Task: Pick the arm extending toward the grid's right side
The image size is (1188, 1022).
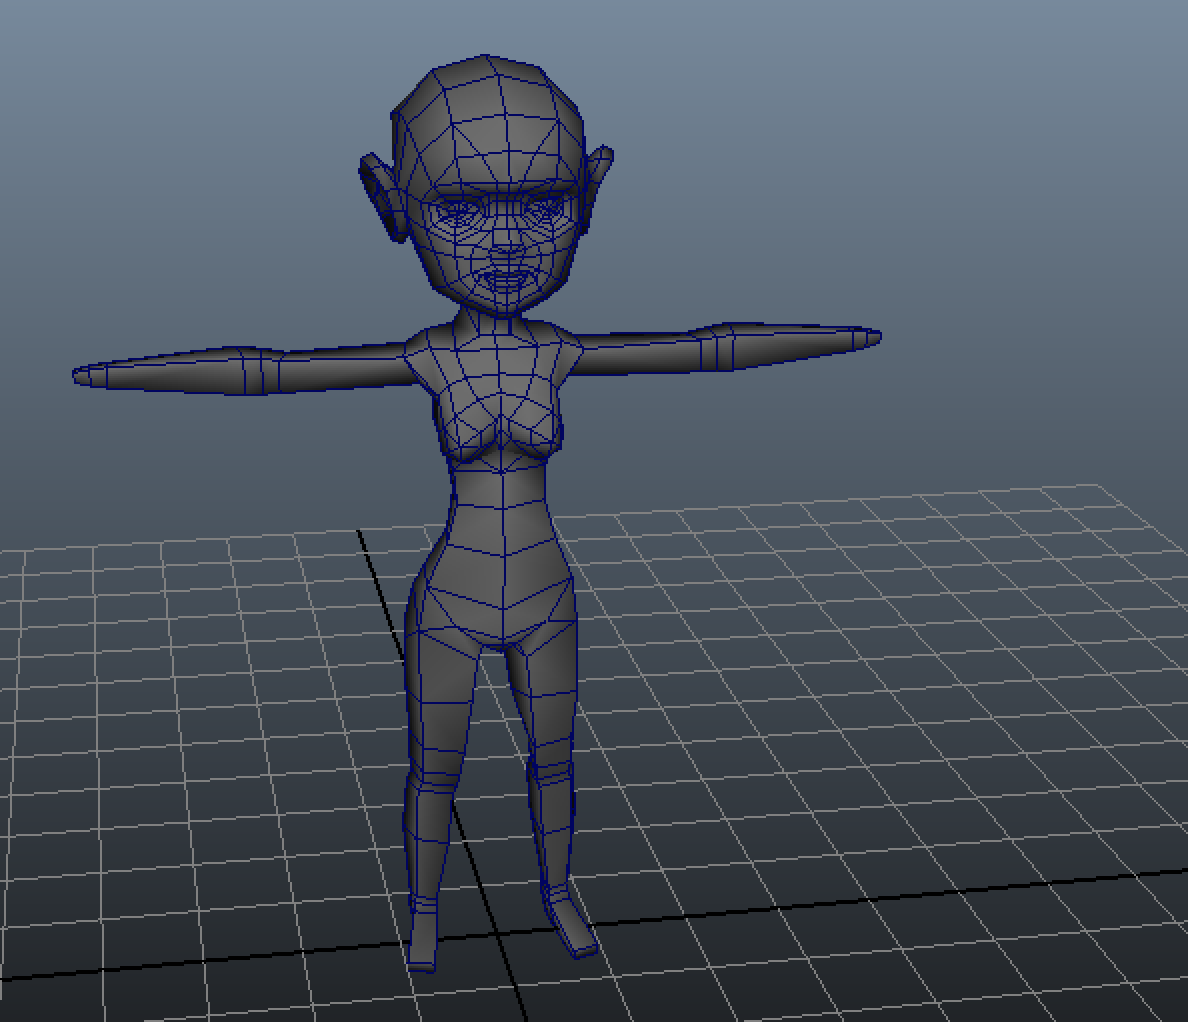Action: pyautogui.click(x=726, y=348)
